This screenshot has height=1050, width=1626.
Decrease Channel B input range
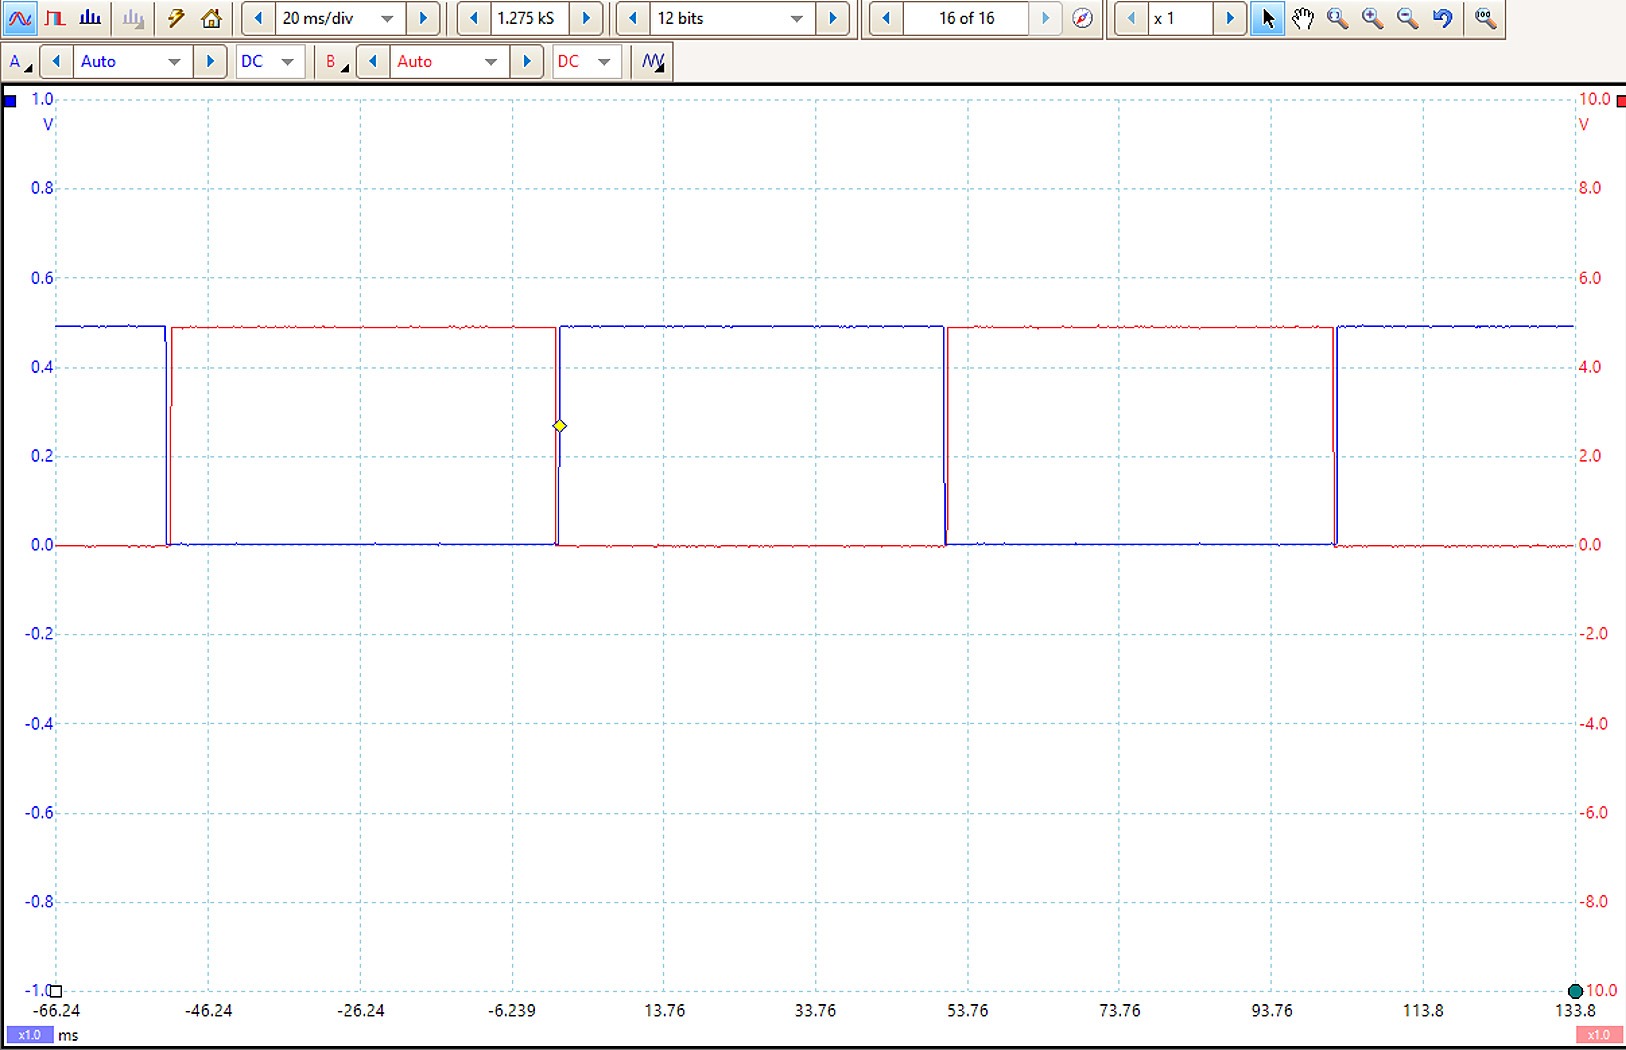pyautogui.click(x=373, y=62)
